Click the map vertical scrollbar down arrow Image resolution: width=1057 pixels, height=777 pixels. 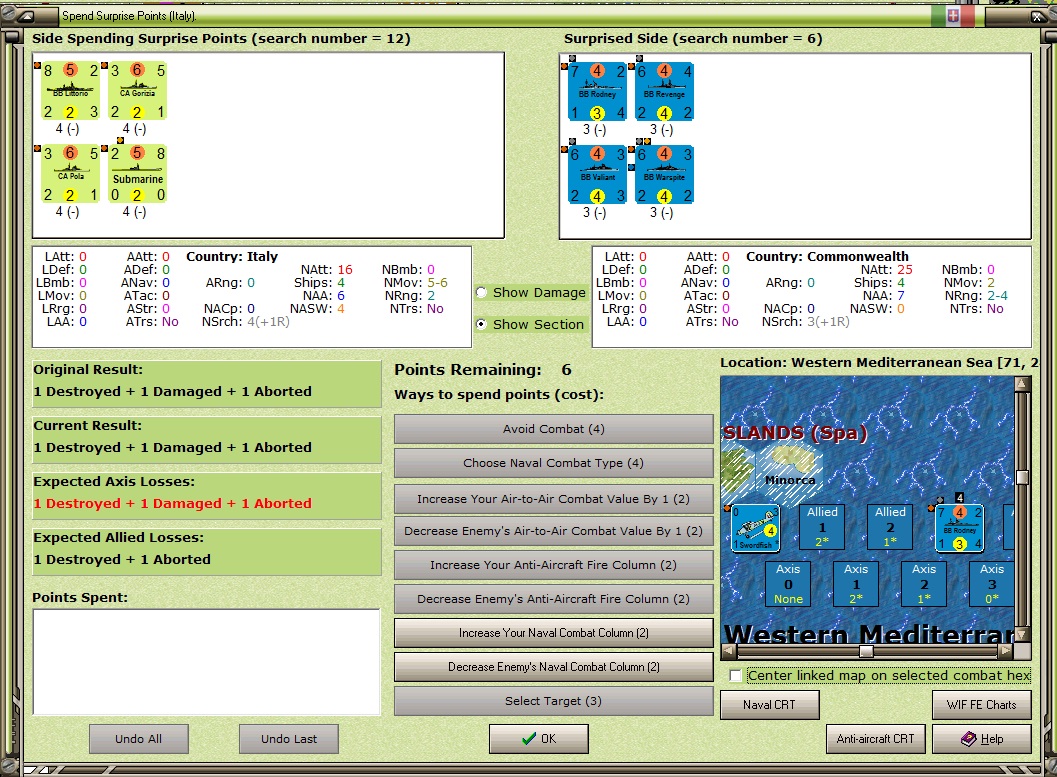pos(1023,634)
